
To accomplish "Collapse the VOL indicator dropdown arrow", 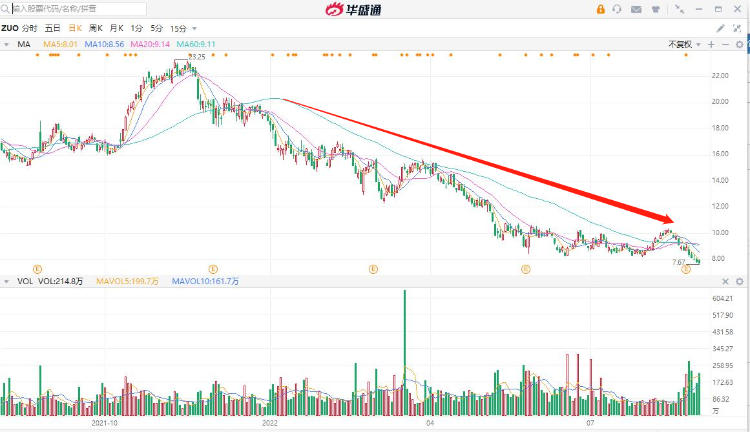I will [x=8, y=282].
